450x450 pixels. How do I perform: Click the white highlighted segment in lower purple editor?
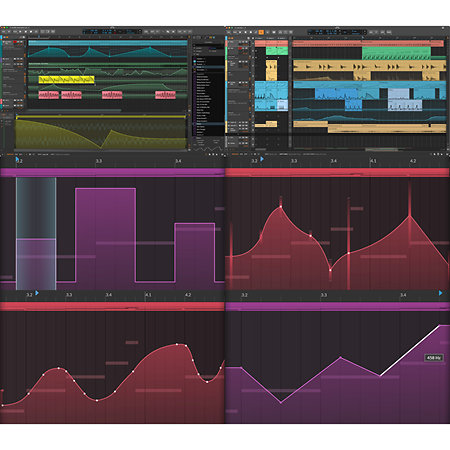410,351
